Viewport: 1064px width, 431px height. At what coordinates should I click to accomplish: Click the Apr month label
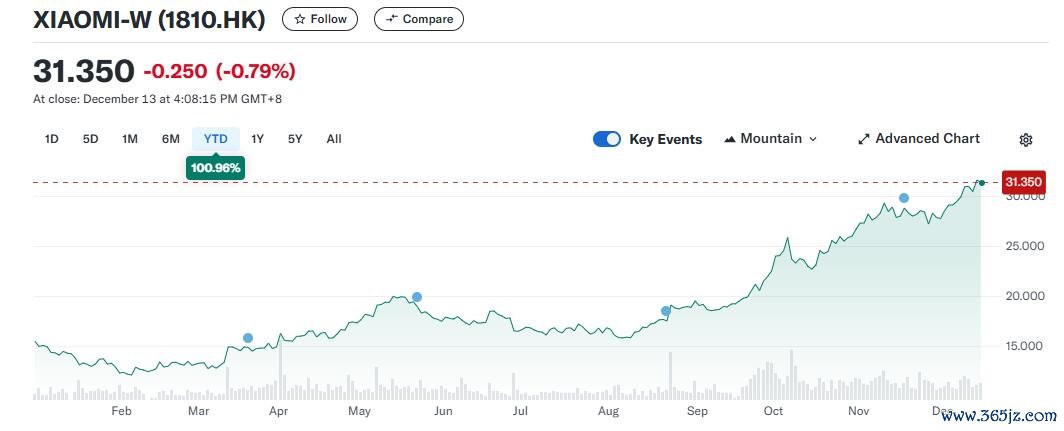[277, 411]
